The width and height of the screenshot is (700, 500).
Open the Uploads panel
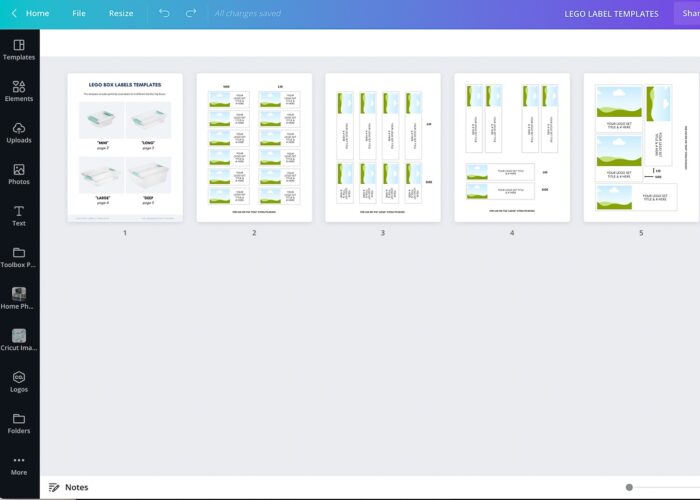point(19,132)
